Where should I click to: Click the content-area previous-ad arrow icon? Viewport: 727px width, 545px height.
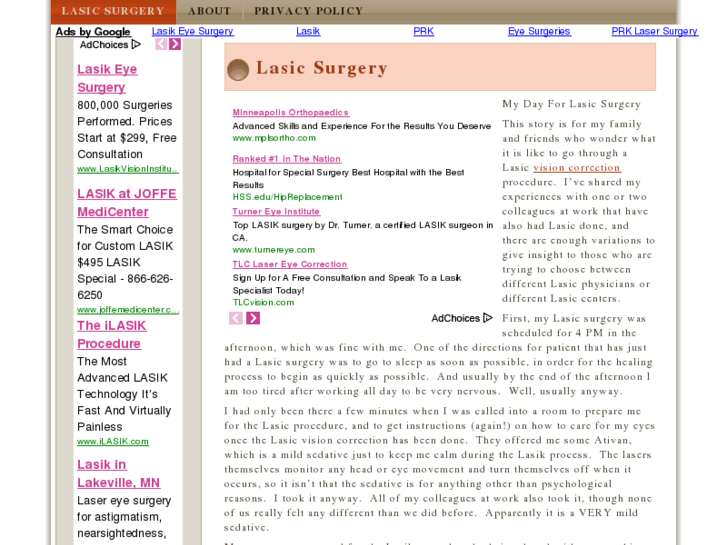pyautogui.click(x=236, y=318)
